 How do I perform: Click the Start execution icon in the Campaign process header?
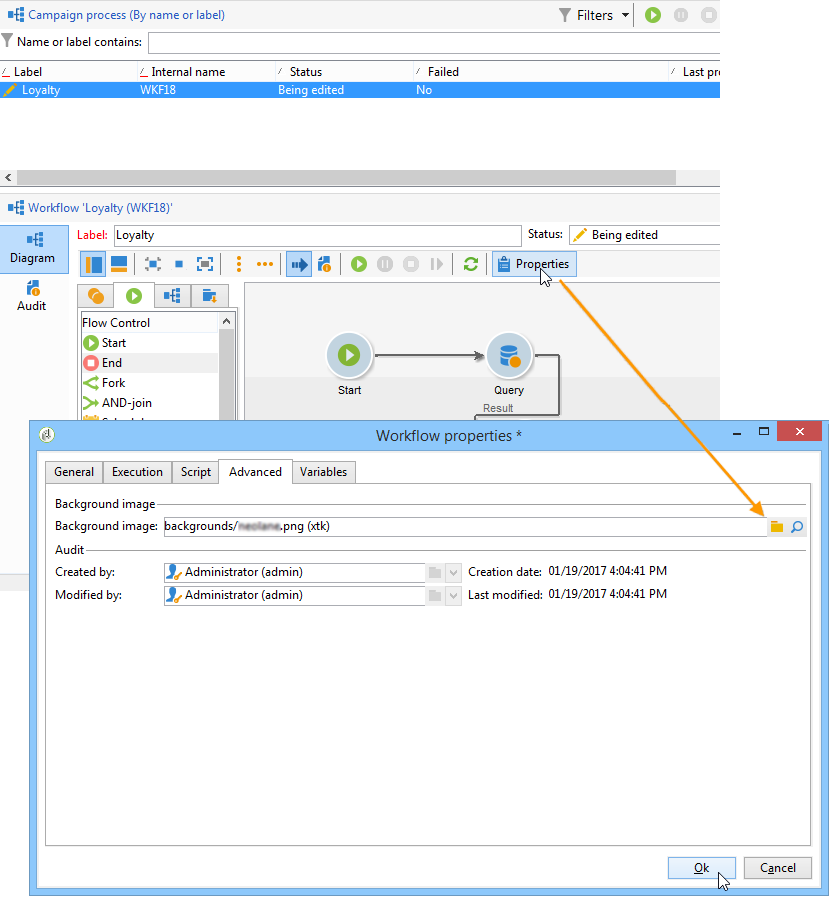click(652, 15)
